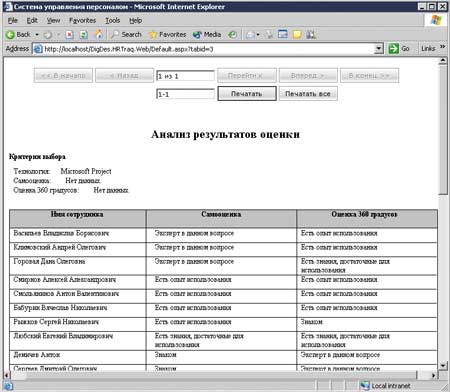Click the Windows logo throbber icon

(x=436, y=20)
